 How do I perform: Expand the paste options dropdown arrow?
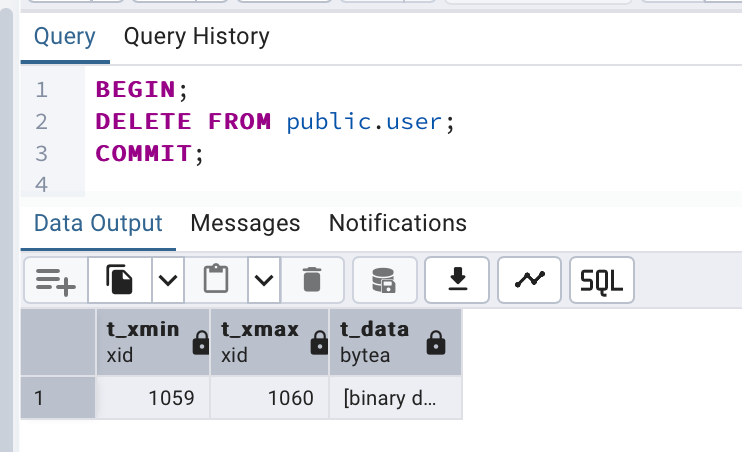click(x=264, y=280)
